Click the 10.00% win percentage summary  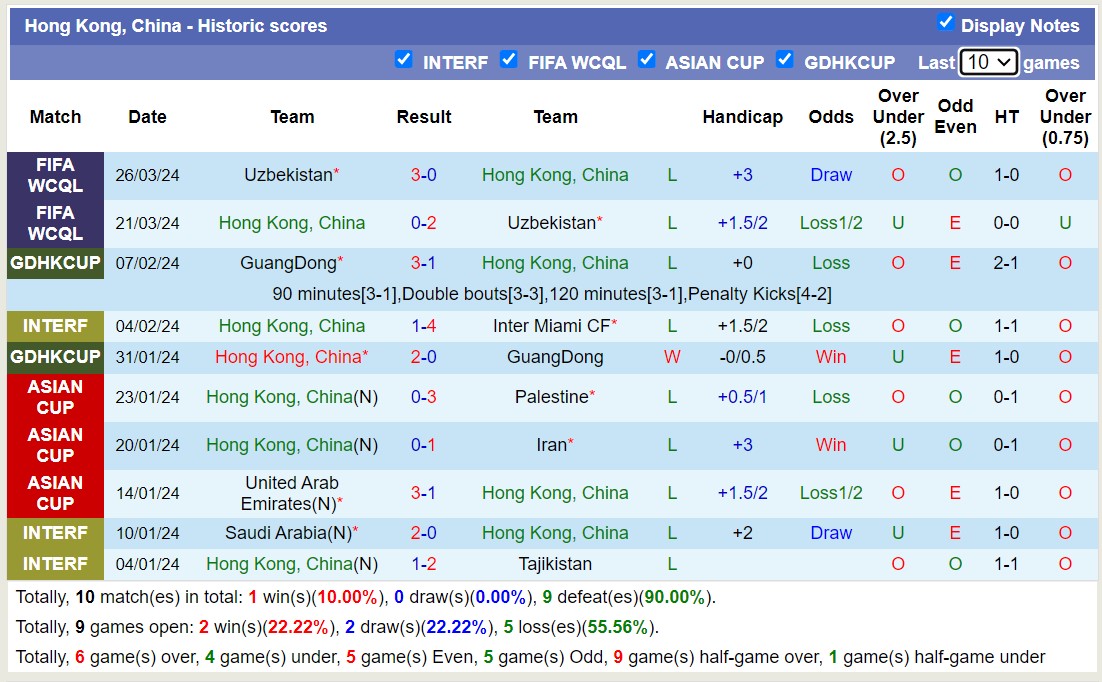pos(347,597)
